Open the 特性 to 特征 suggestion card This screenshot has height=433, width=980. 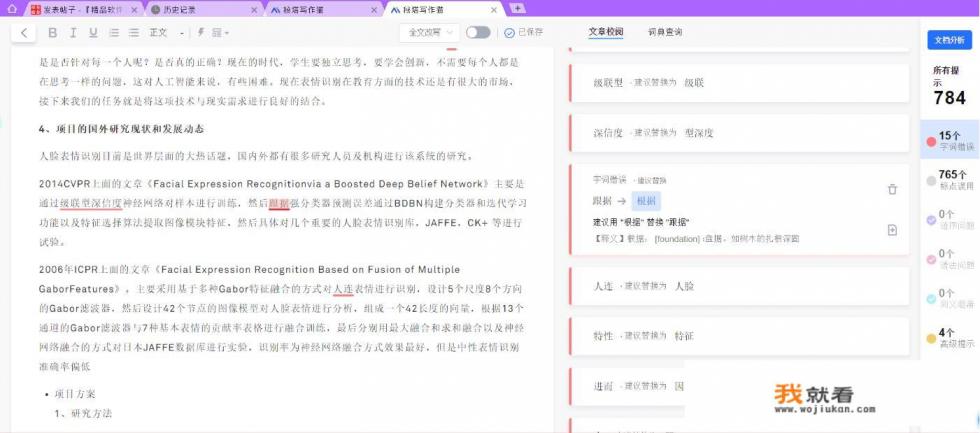coord(739,336)
